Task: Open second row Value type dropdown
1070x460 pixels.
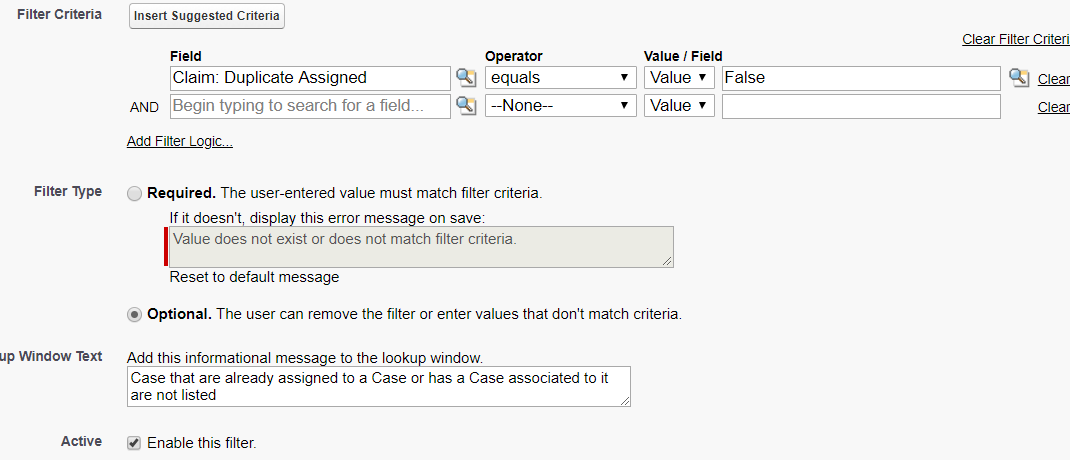Action: 679,105
